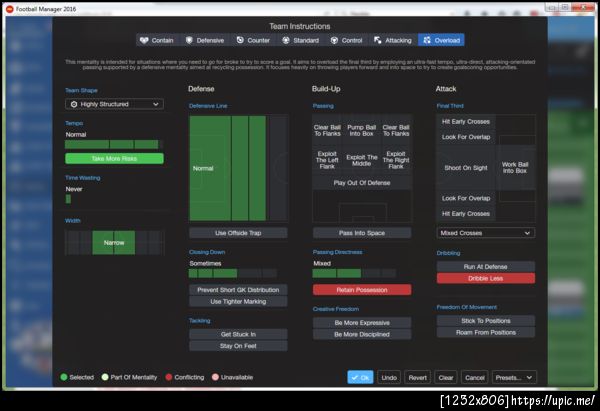
Task: Click the Football Manager 2016 title bar icon
Action: pos(10,9)
